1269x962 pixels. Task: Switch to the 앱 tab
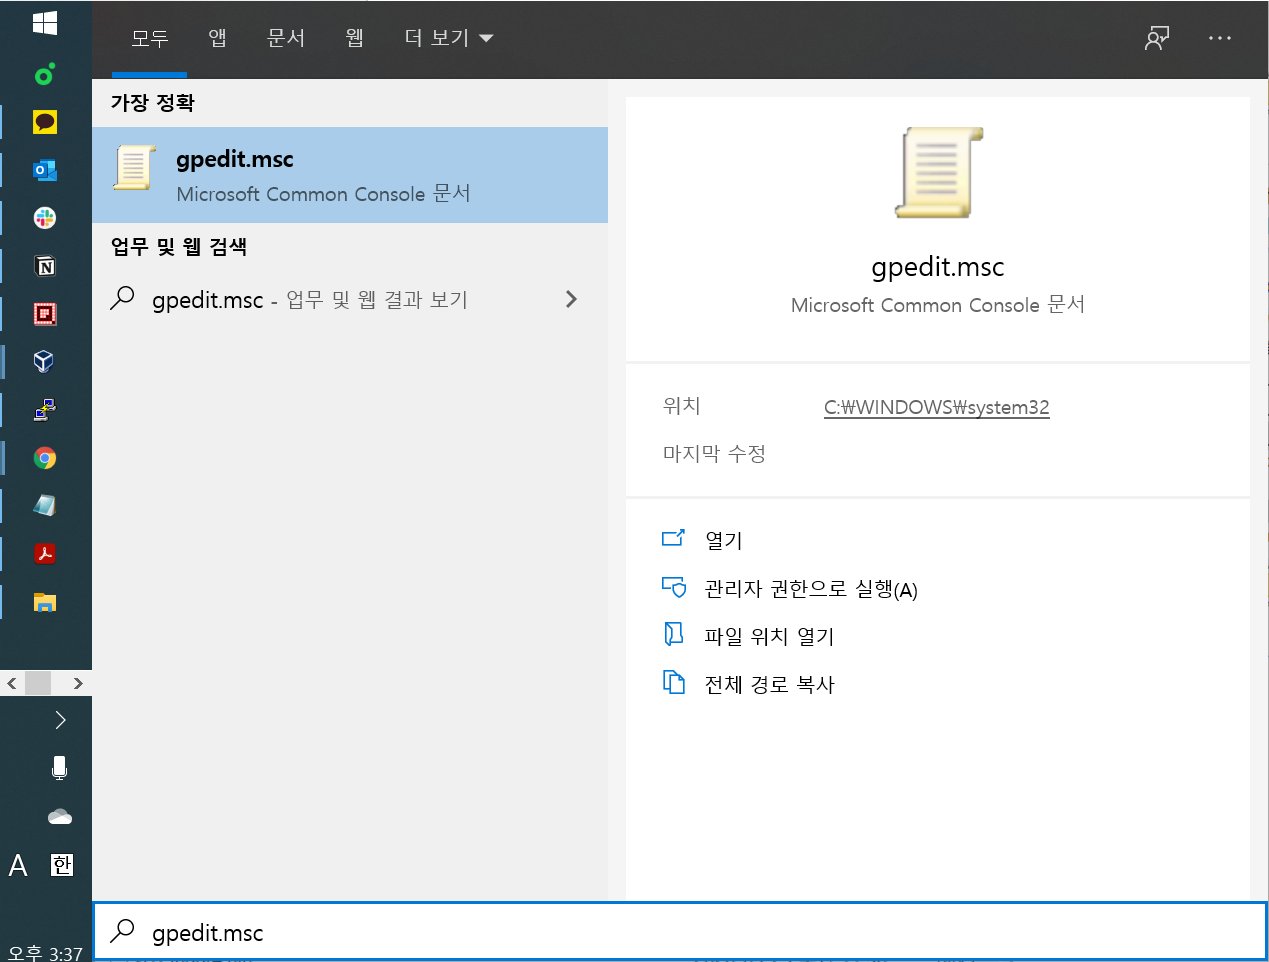(x=218, y=38)
